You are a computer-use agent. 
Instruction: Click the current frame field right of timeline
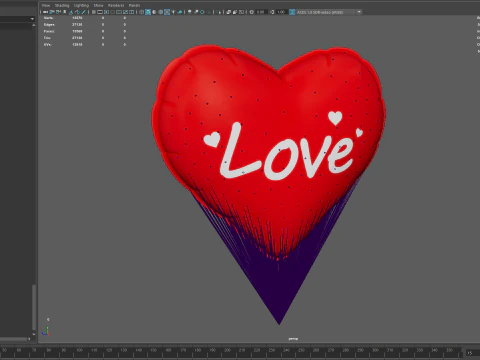pos(472,353)
